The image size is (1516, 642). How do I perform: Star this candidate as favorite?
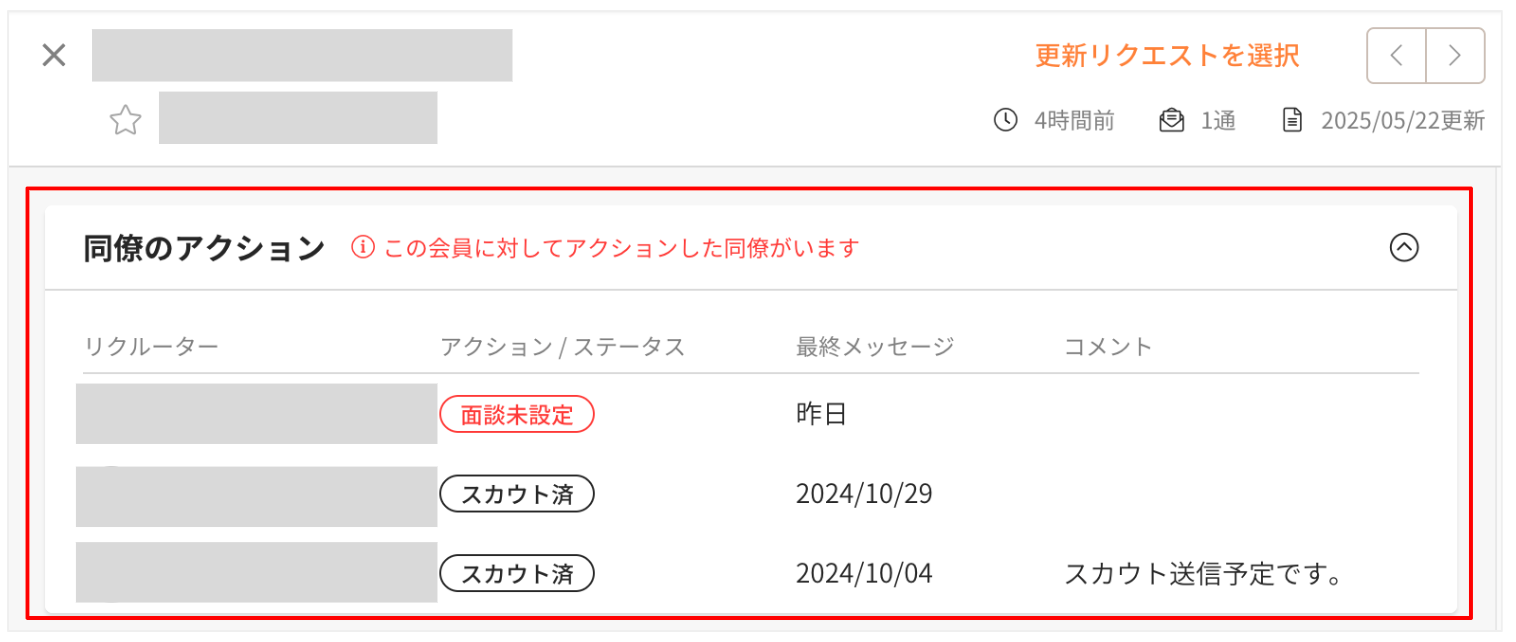[125, 121]
